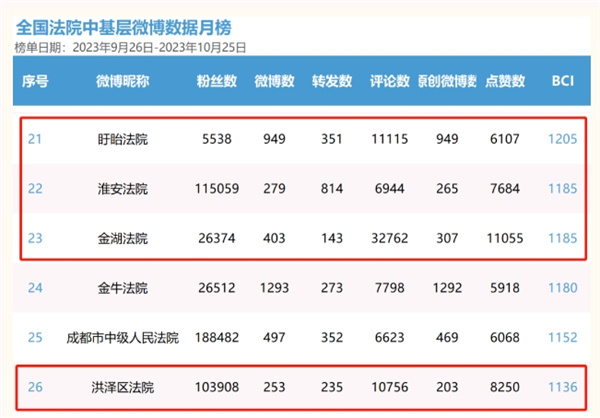Click BCI value 1185 in 淮安法院 row

point(562,188)
